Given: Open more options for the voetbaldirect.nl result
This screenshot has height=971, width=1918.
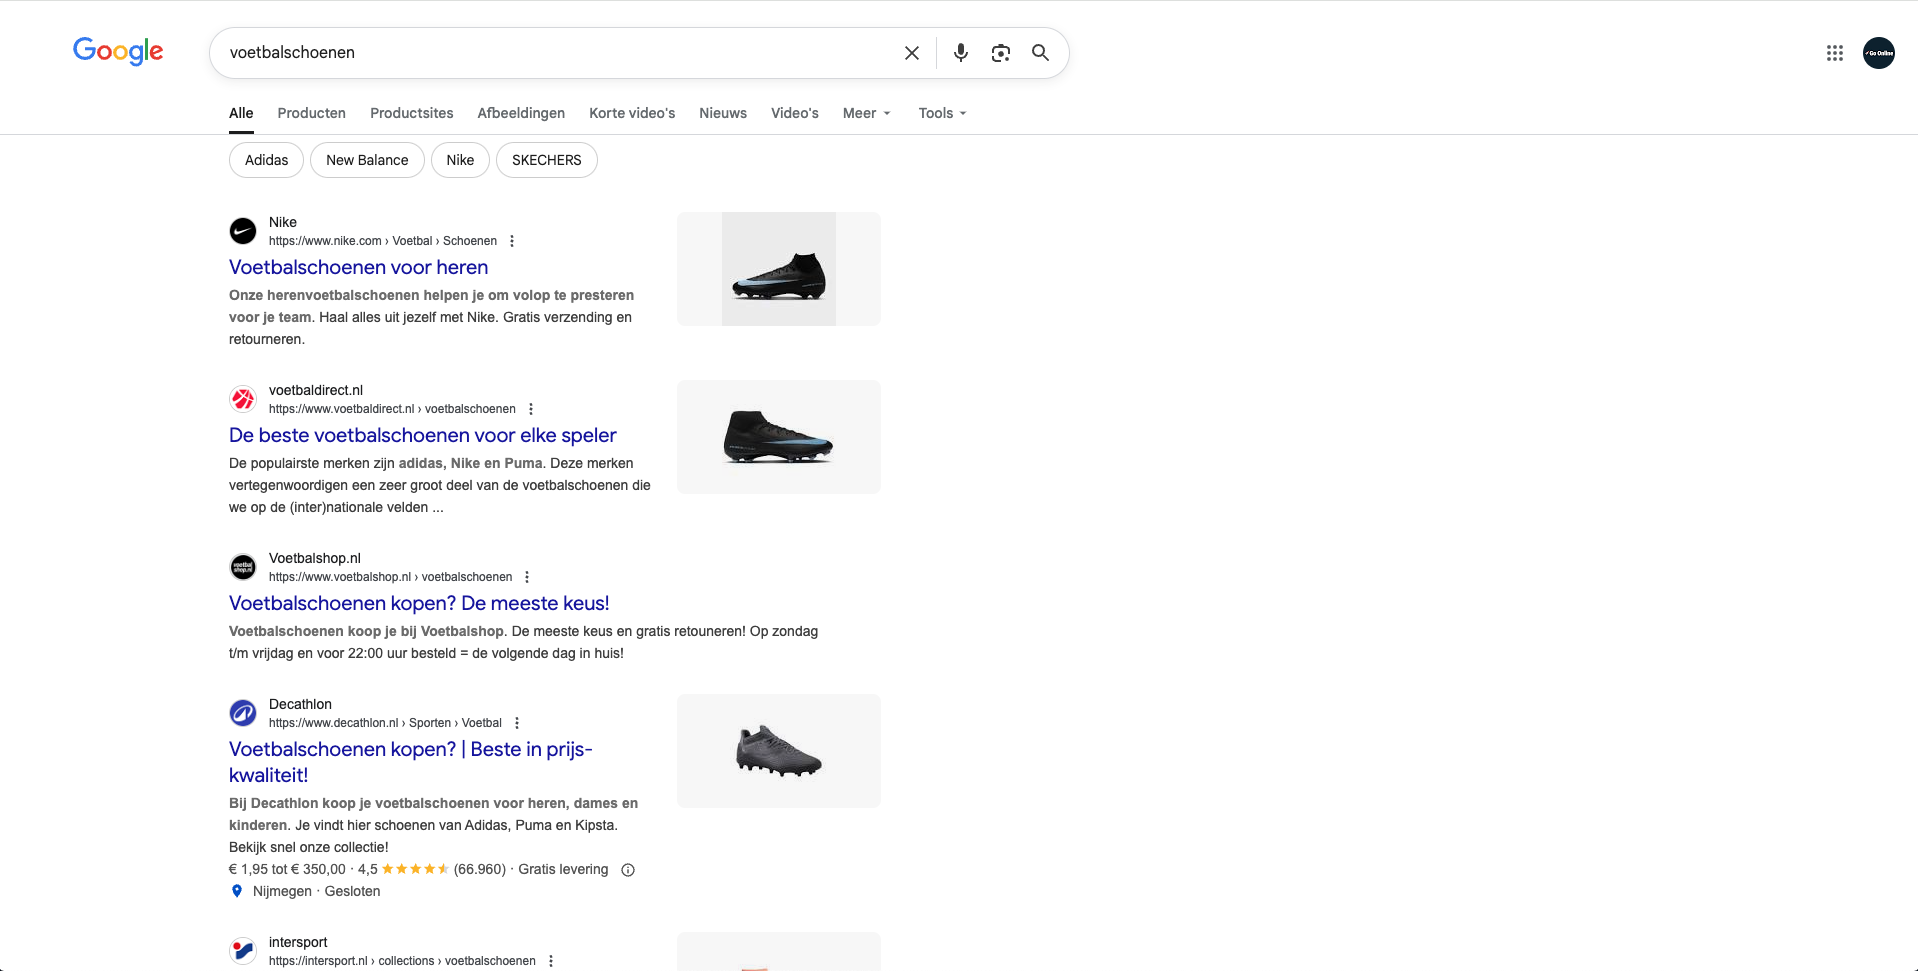Looking at the screenshot, I should 531,409.
